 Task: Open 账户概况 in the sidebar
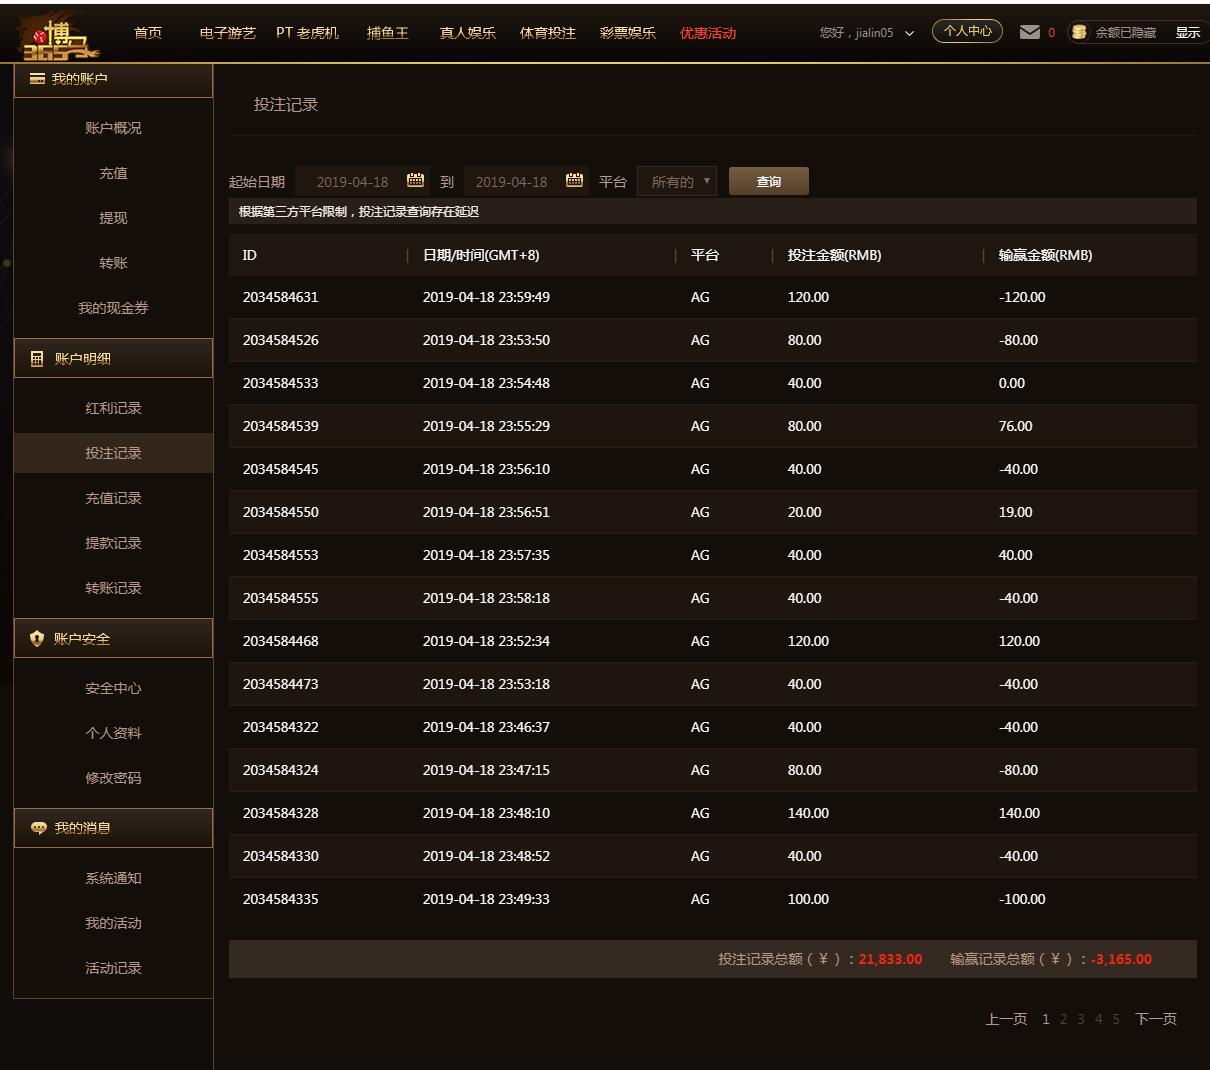point(113,128)
